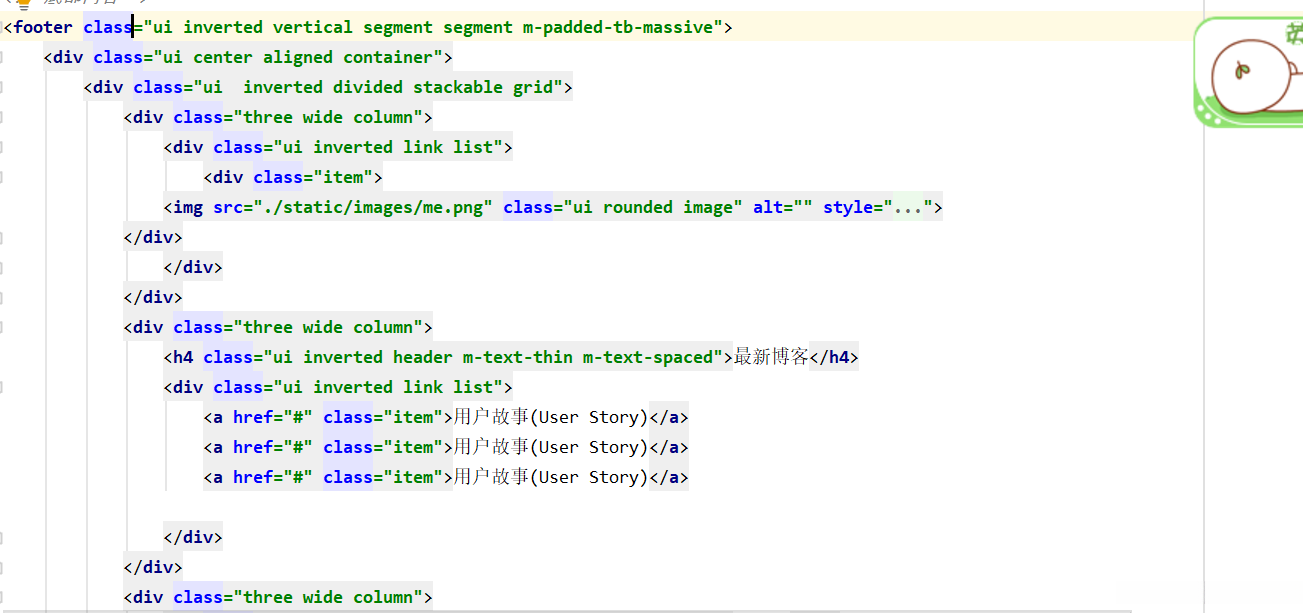Click the "ui rounded image" class value
The image size is (1303, 613).
point(653,207)
